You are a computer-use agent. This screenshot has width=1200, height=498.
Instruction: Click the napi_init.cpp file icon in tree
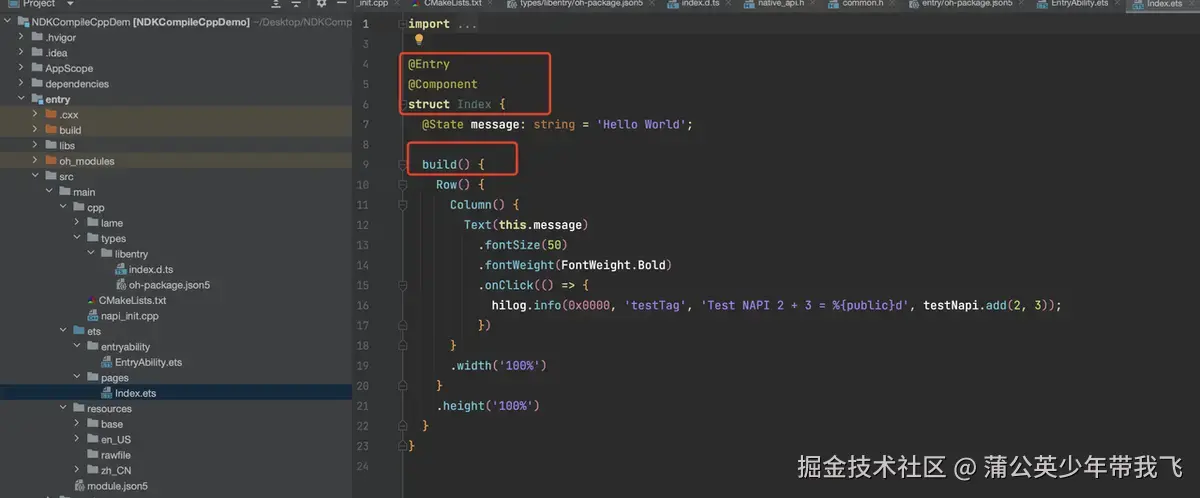(x=92, y=316)
